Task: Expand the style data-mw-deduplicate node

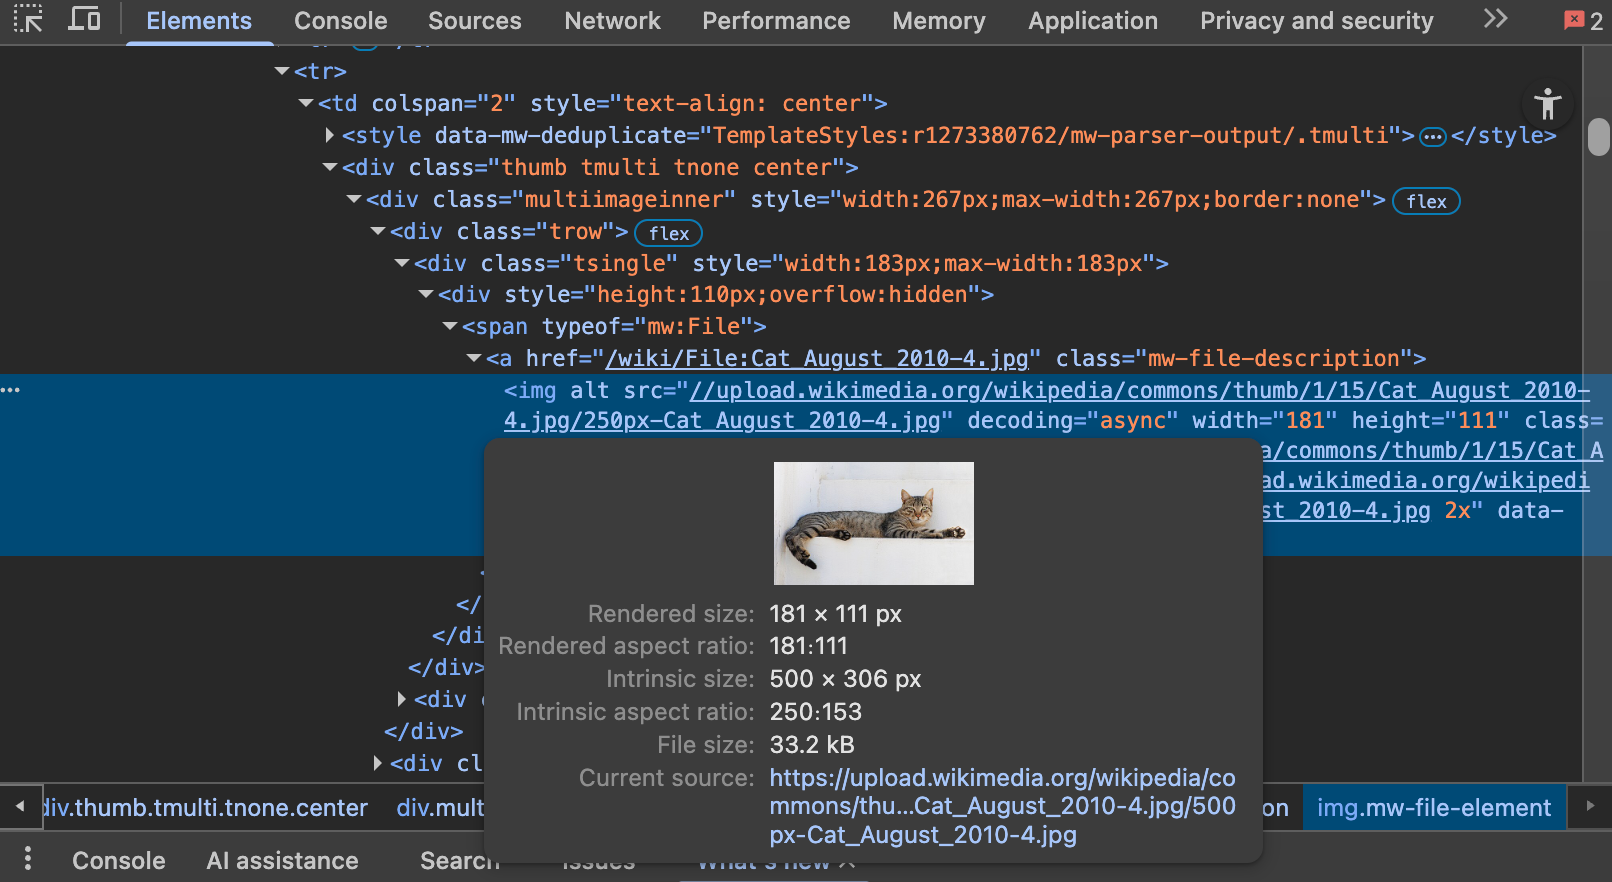Action: (x=330, y=135)
